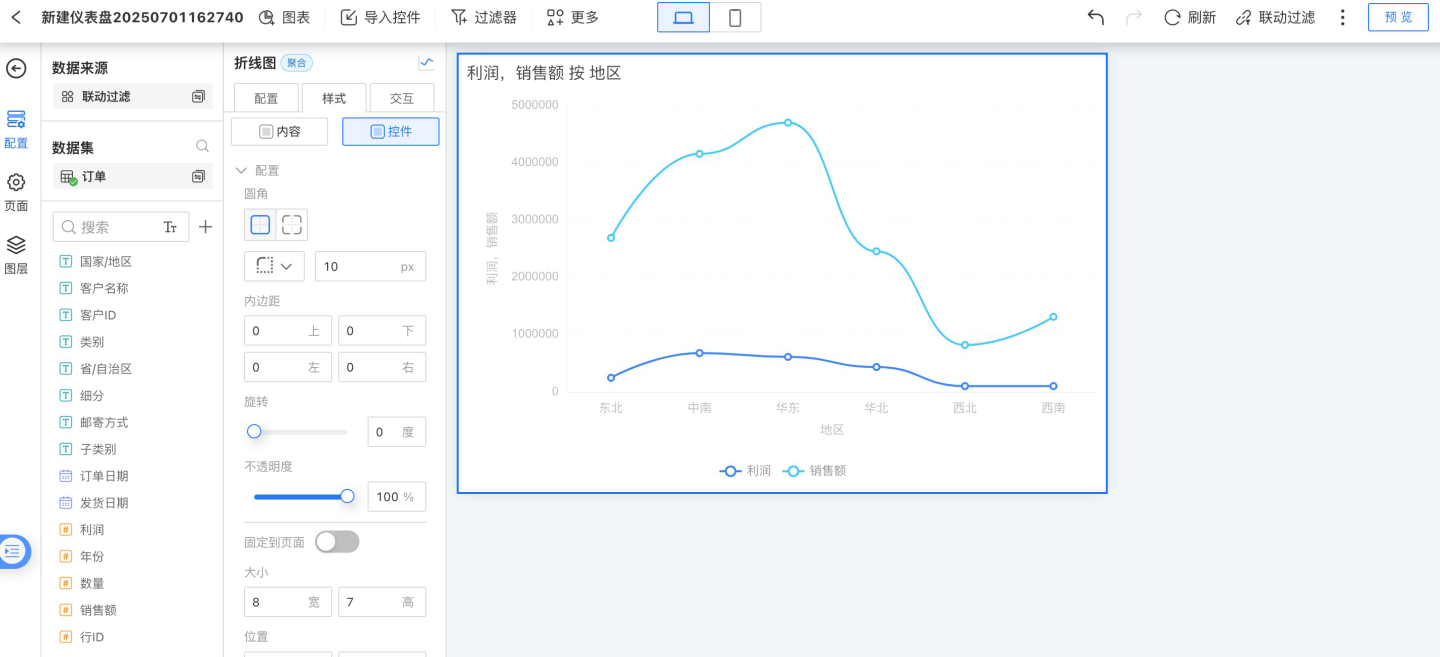This screenshot has width=1440, height=657.
Task: Switch to the 配置 tab
Action: click(266, 98)
